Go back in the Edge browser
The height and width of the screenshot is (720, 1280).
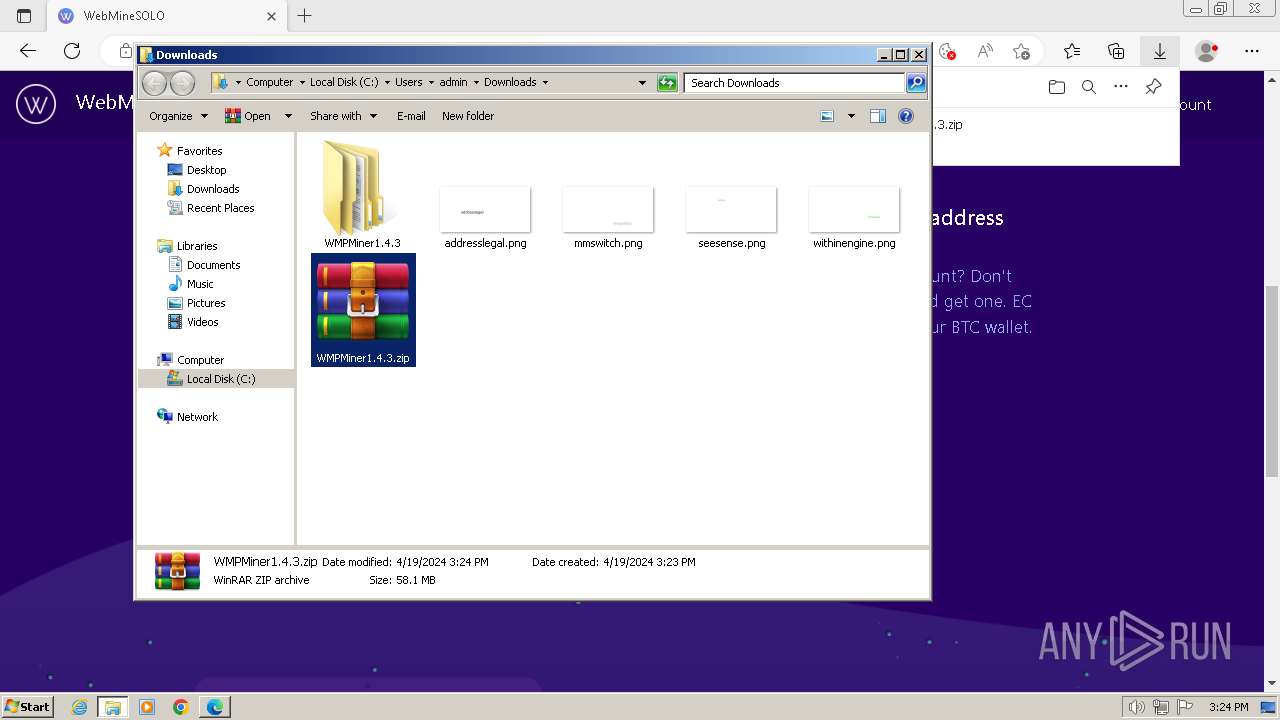(x=28, y=51)
